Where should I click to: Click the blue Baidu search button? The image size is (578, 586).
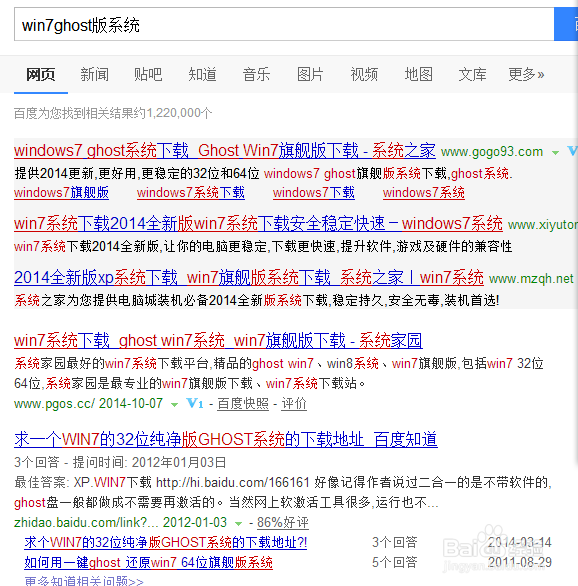point(566,24)
